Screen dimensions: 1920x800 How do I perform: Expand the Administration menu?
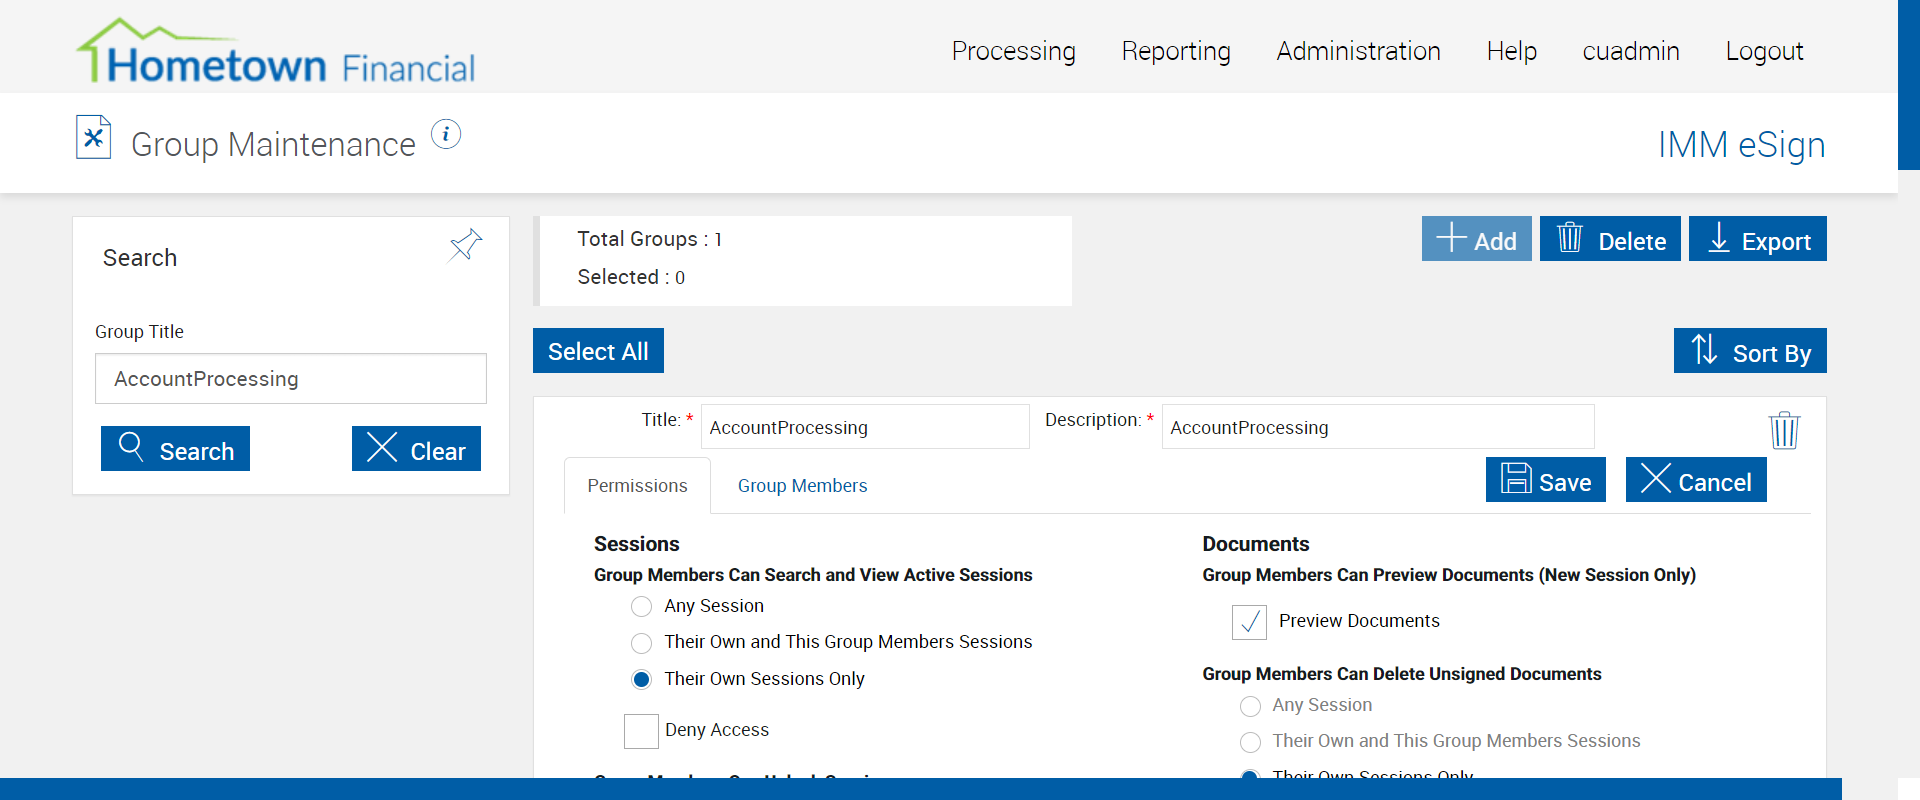1358,51
